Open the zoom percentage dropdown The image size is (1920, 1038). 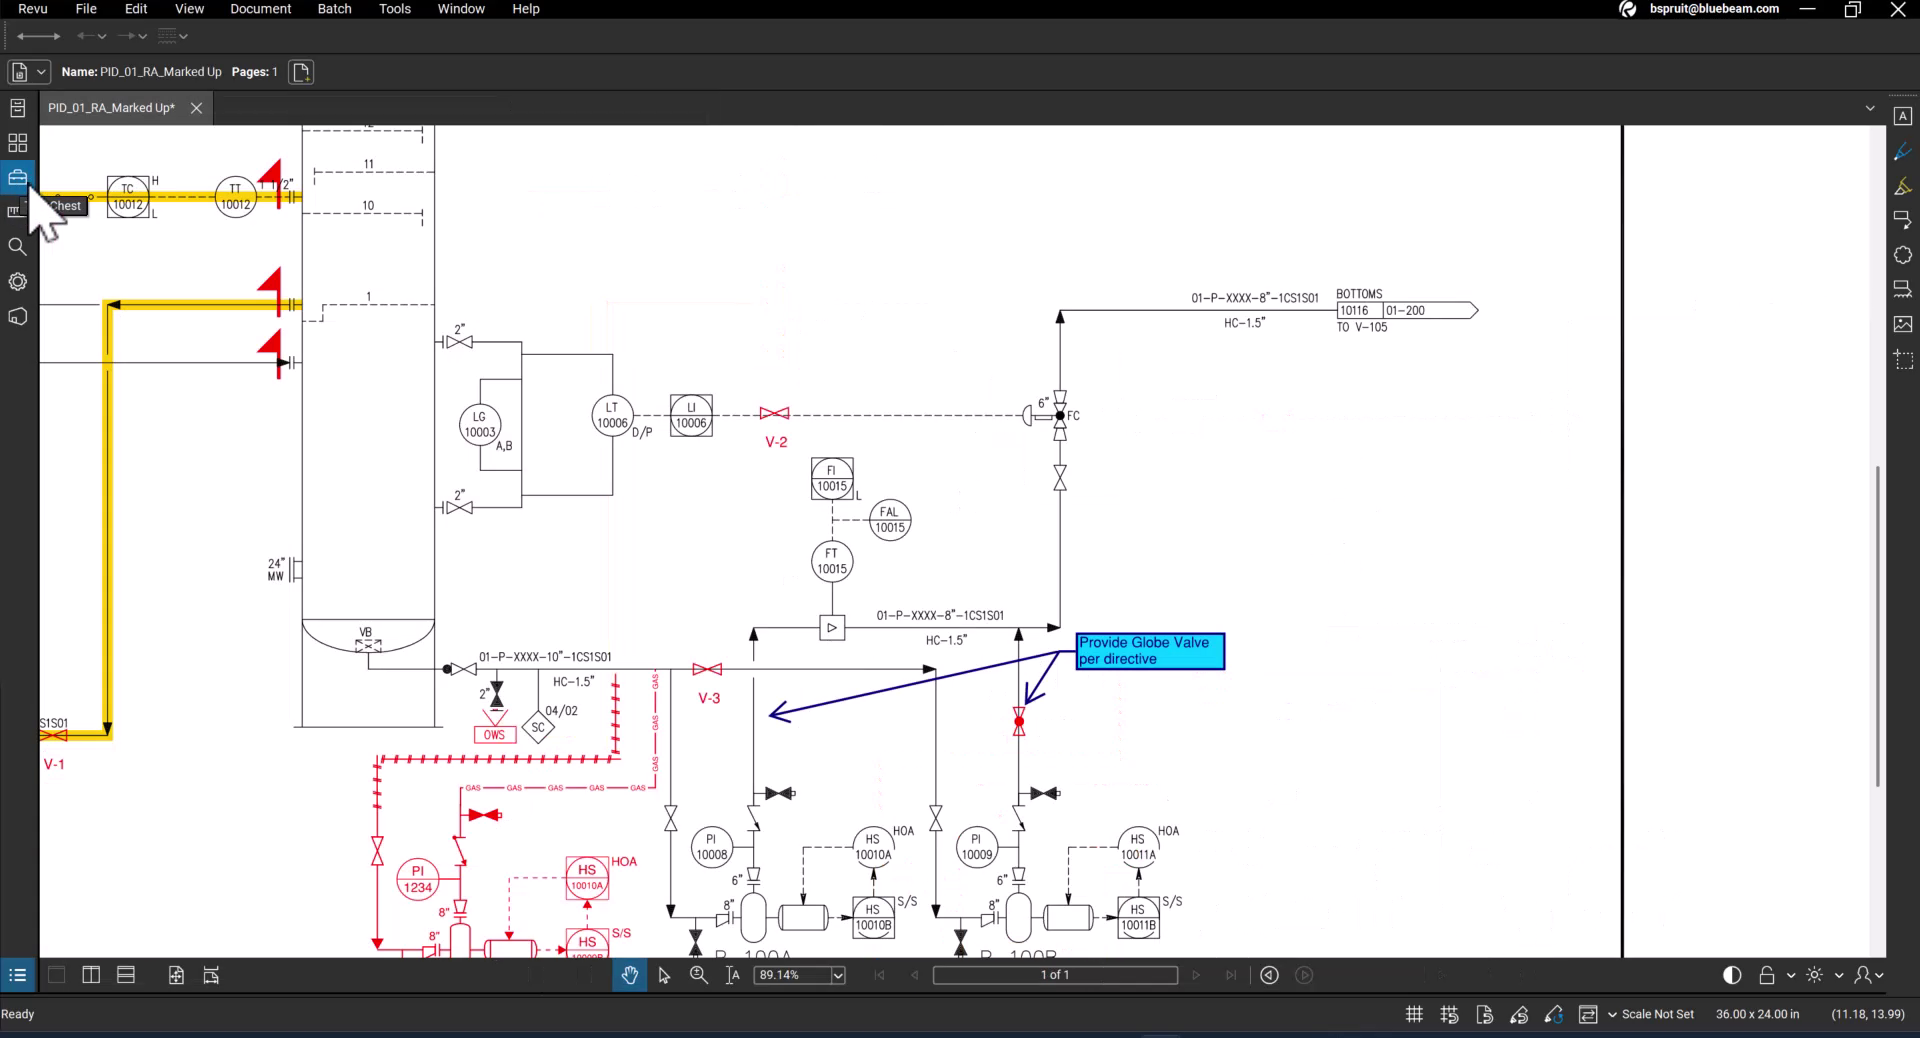click(x=836, y=975)
